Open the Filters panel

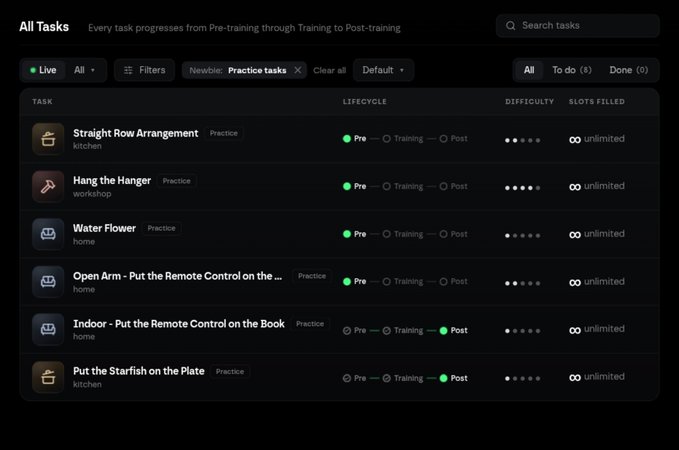[x=145, y=70]
